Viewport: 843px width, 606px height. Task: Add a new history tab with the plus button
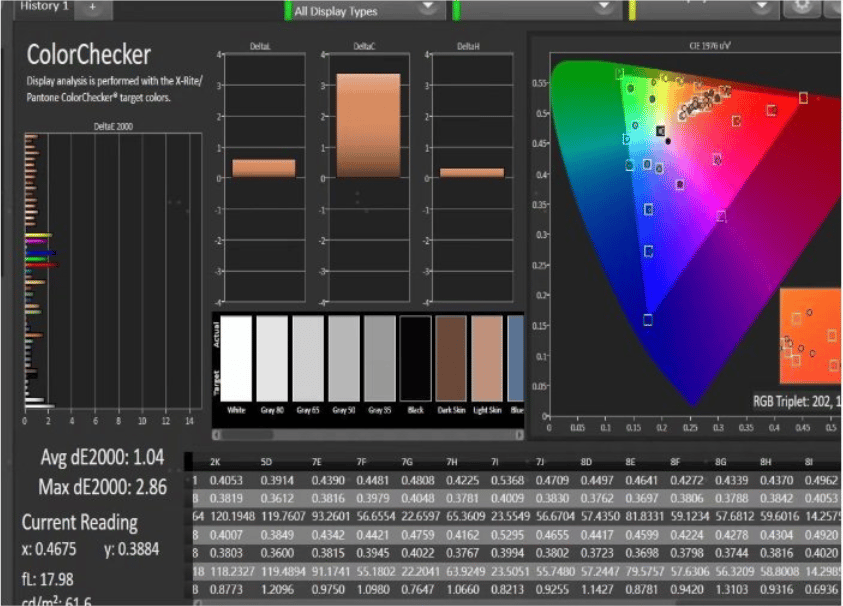[92, 8]
